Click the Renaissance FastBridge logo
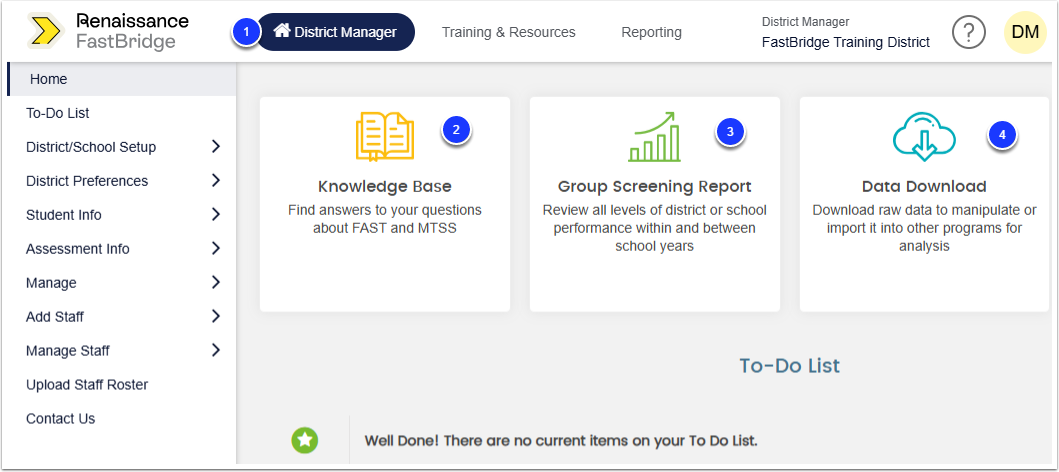The width and height of the screenshot is (1059, 472). (108, 32)
